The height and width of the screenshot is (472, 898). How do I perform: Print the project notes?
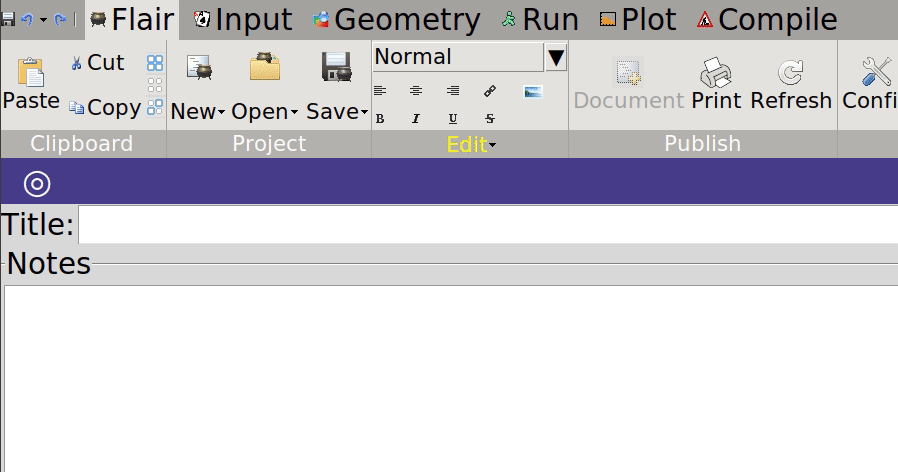[716, 84]
